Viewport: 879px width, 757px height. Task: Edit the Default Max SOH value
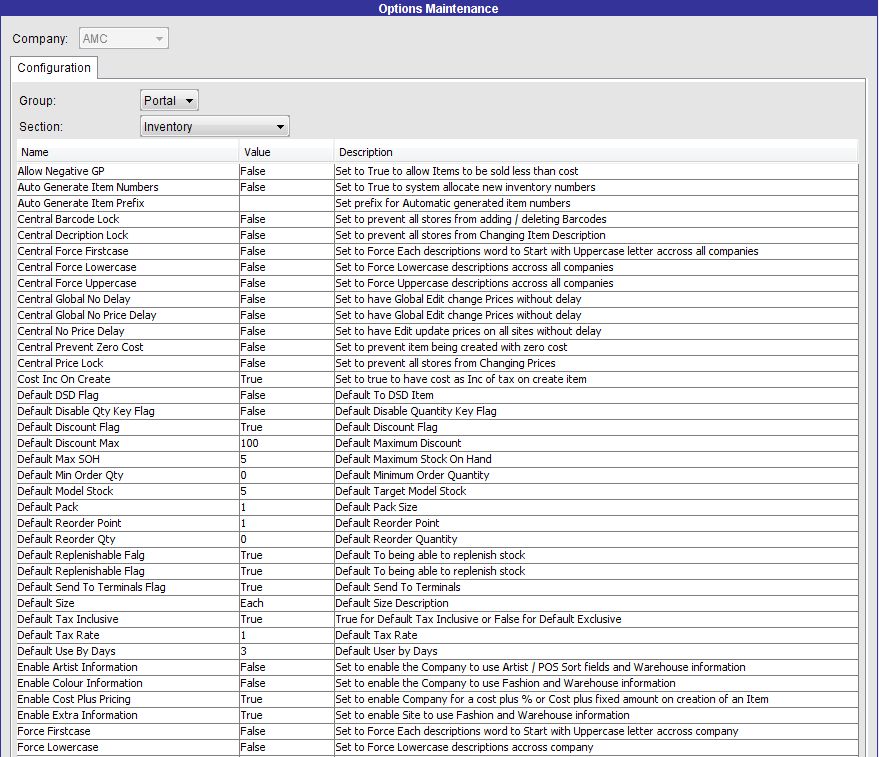pyautogui.click(x=286, y=459)
